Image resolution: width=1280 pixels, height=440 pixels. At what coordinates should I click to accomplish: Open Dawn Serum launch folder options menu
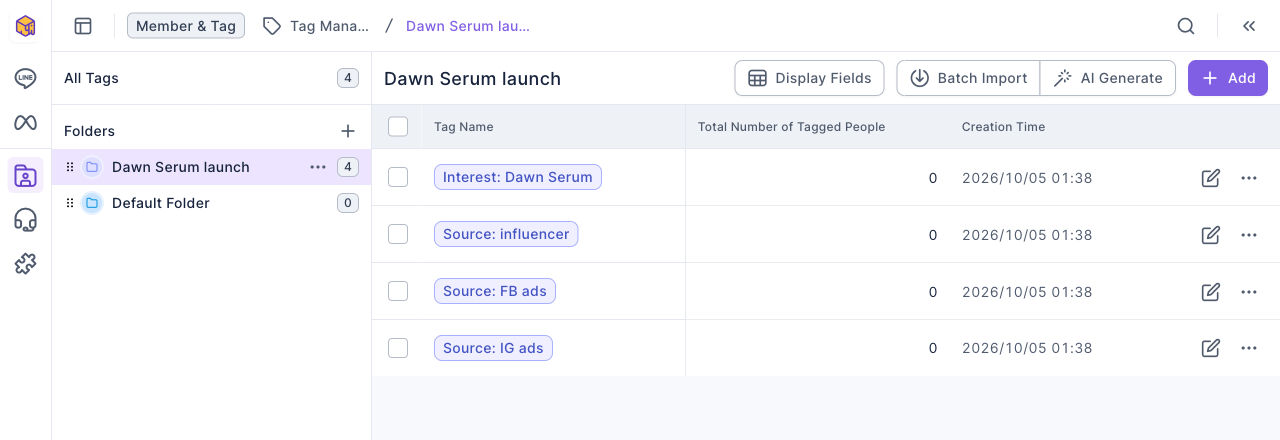click(x=318, y=167)
